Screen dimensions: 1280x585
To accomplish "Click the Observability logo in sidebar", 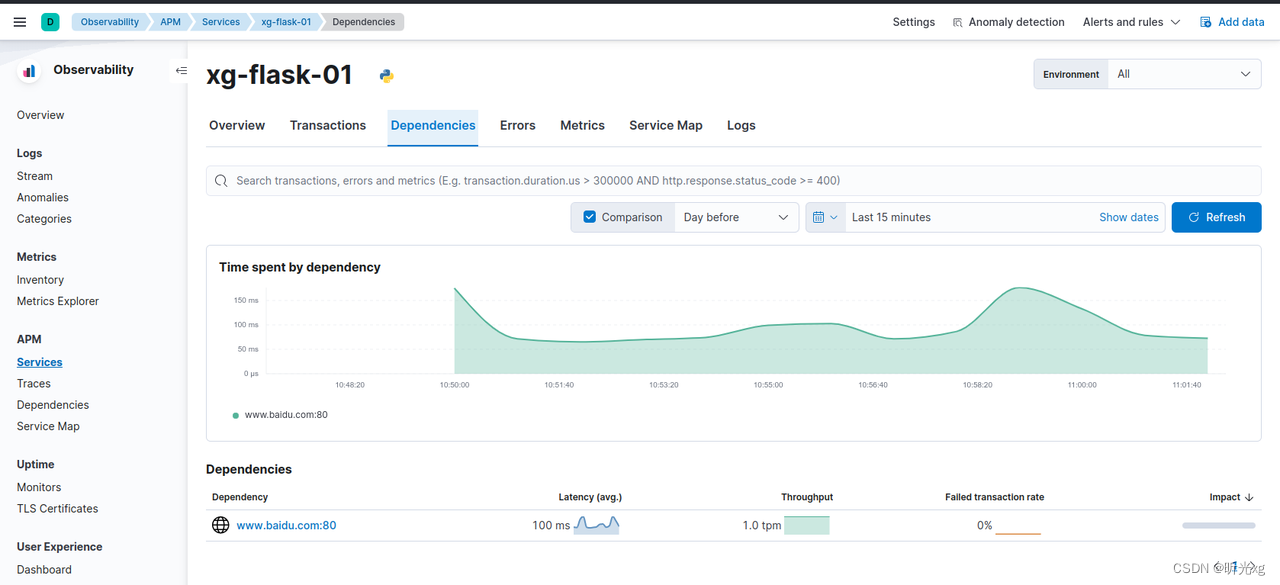I will pyautogui.click(x=29, y=70).
